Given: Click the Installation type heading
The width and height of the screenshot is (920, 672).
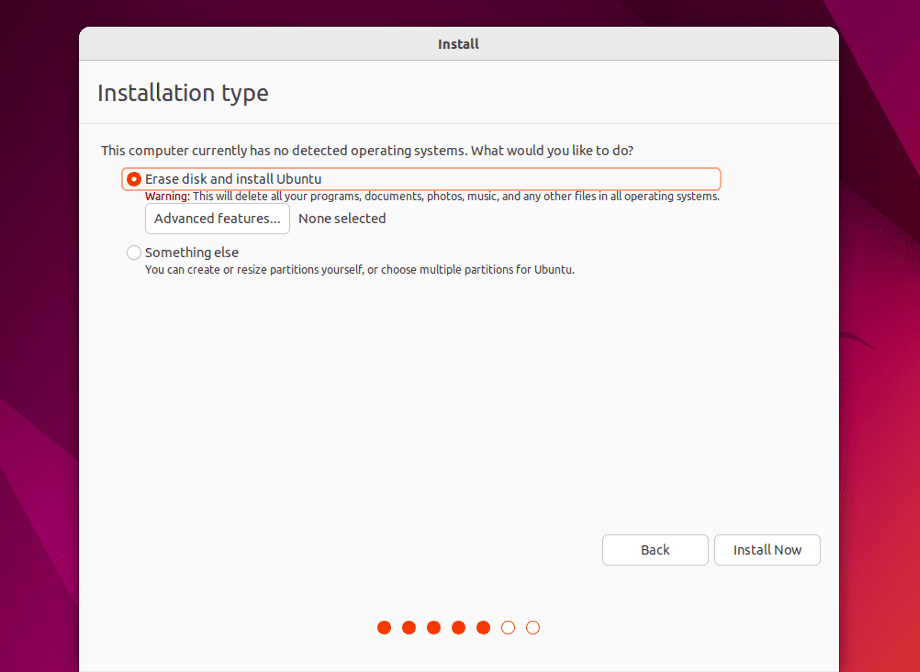Looking at the screenshot, I should (183, 93).
